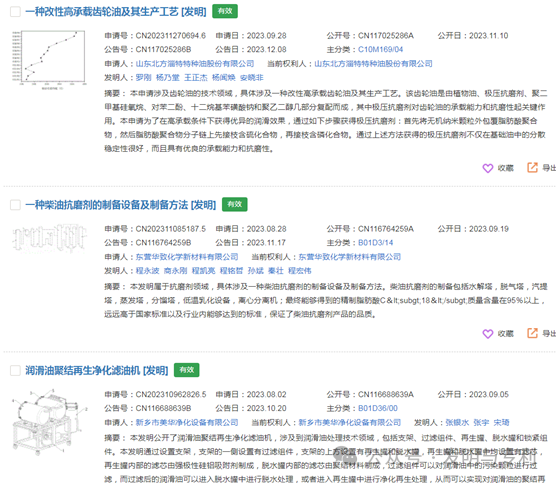
Task: Open current rights holder 山东北方淄特特种油股份有限公司
Action: [373, 64]
